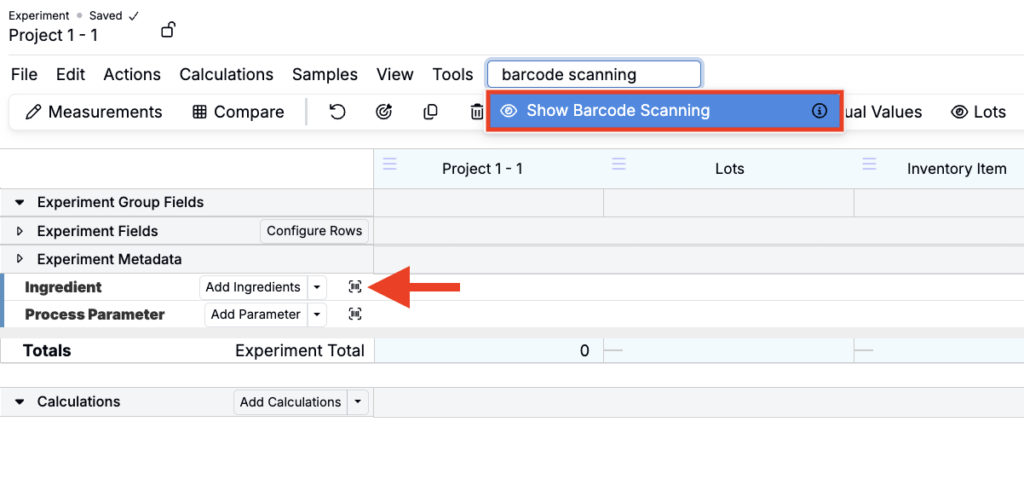Open the Samples menu
Image resolution: width=1024 pixels, height=479 pixels.
[324, 74]
